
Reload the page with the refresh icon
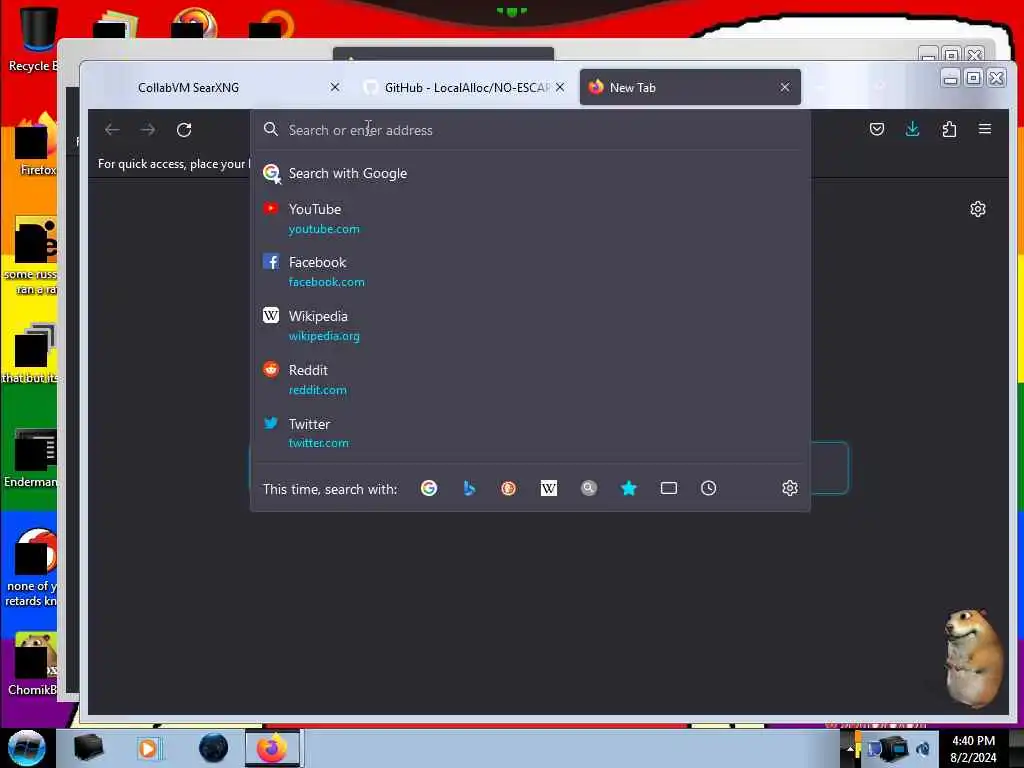[x=184, y=130]
